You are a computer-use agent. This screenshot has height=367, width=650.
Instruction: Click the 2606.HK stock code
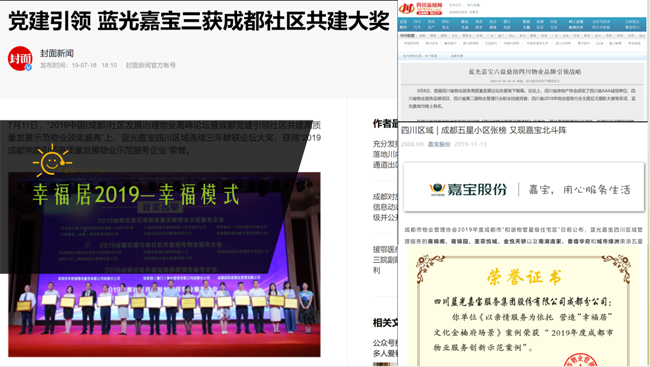[x=412, y=144]
